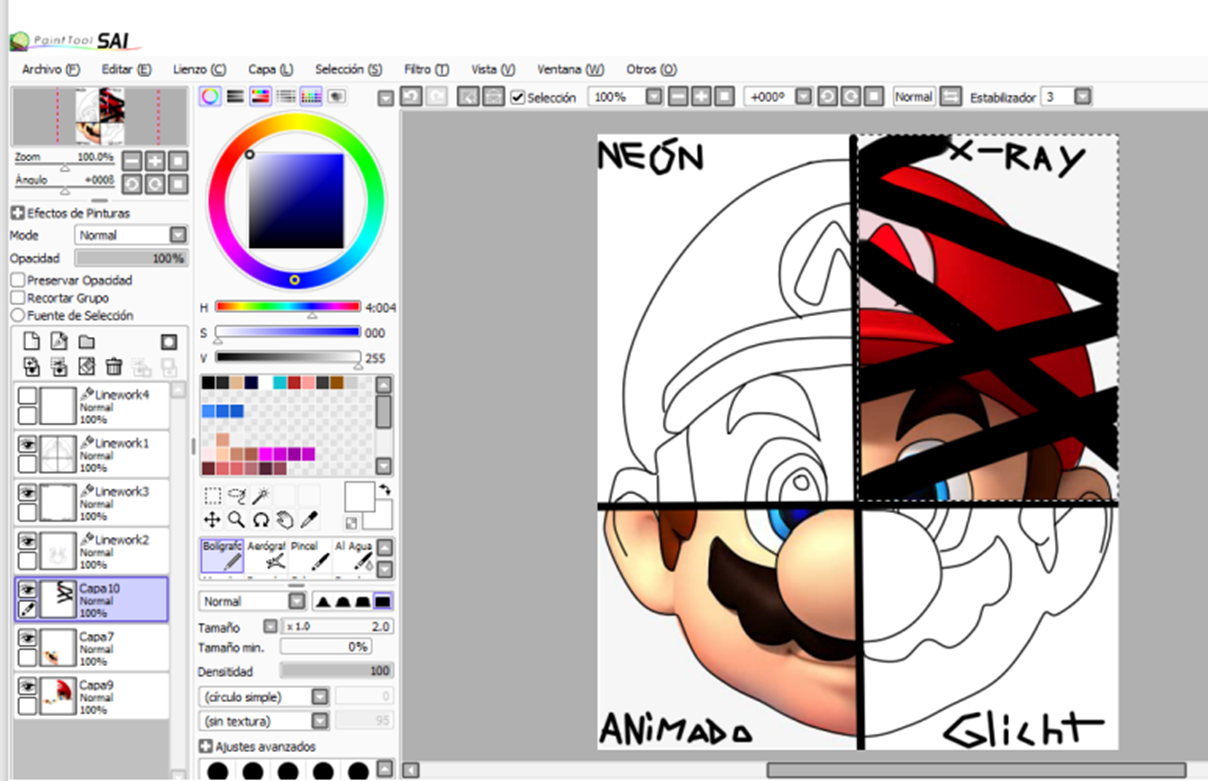Select the rectangular selection tool

click(212, 494)
